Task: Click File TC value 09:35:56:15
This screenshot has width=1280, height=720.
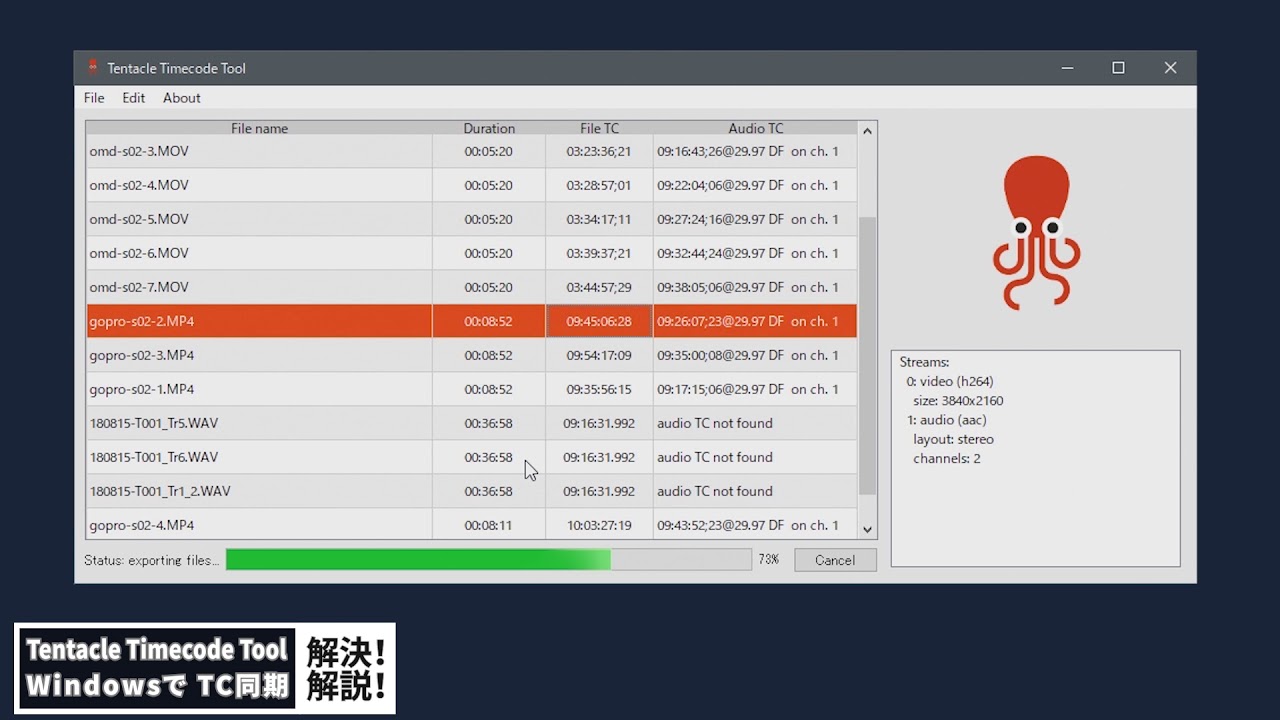Action: 599,389
